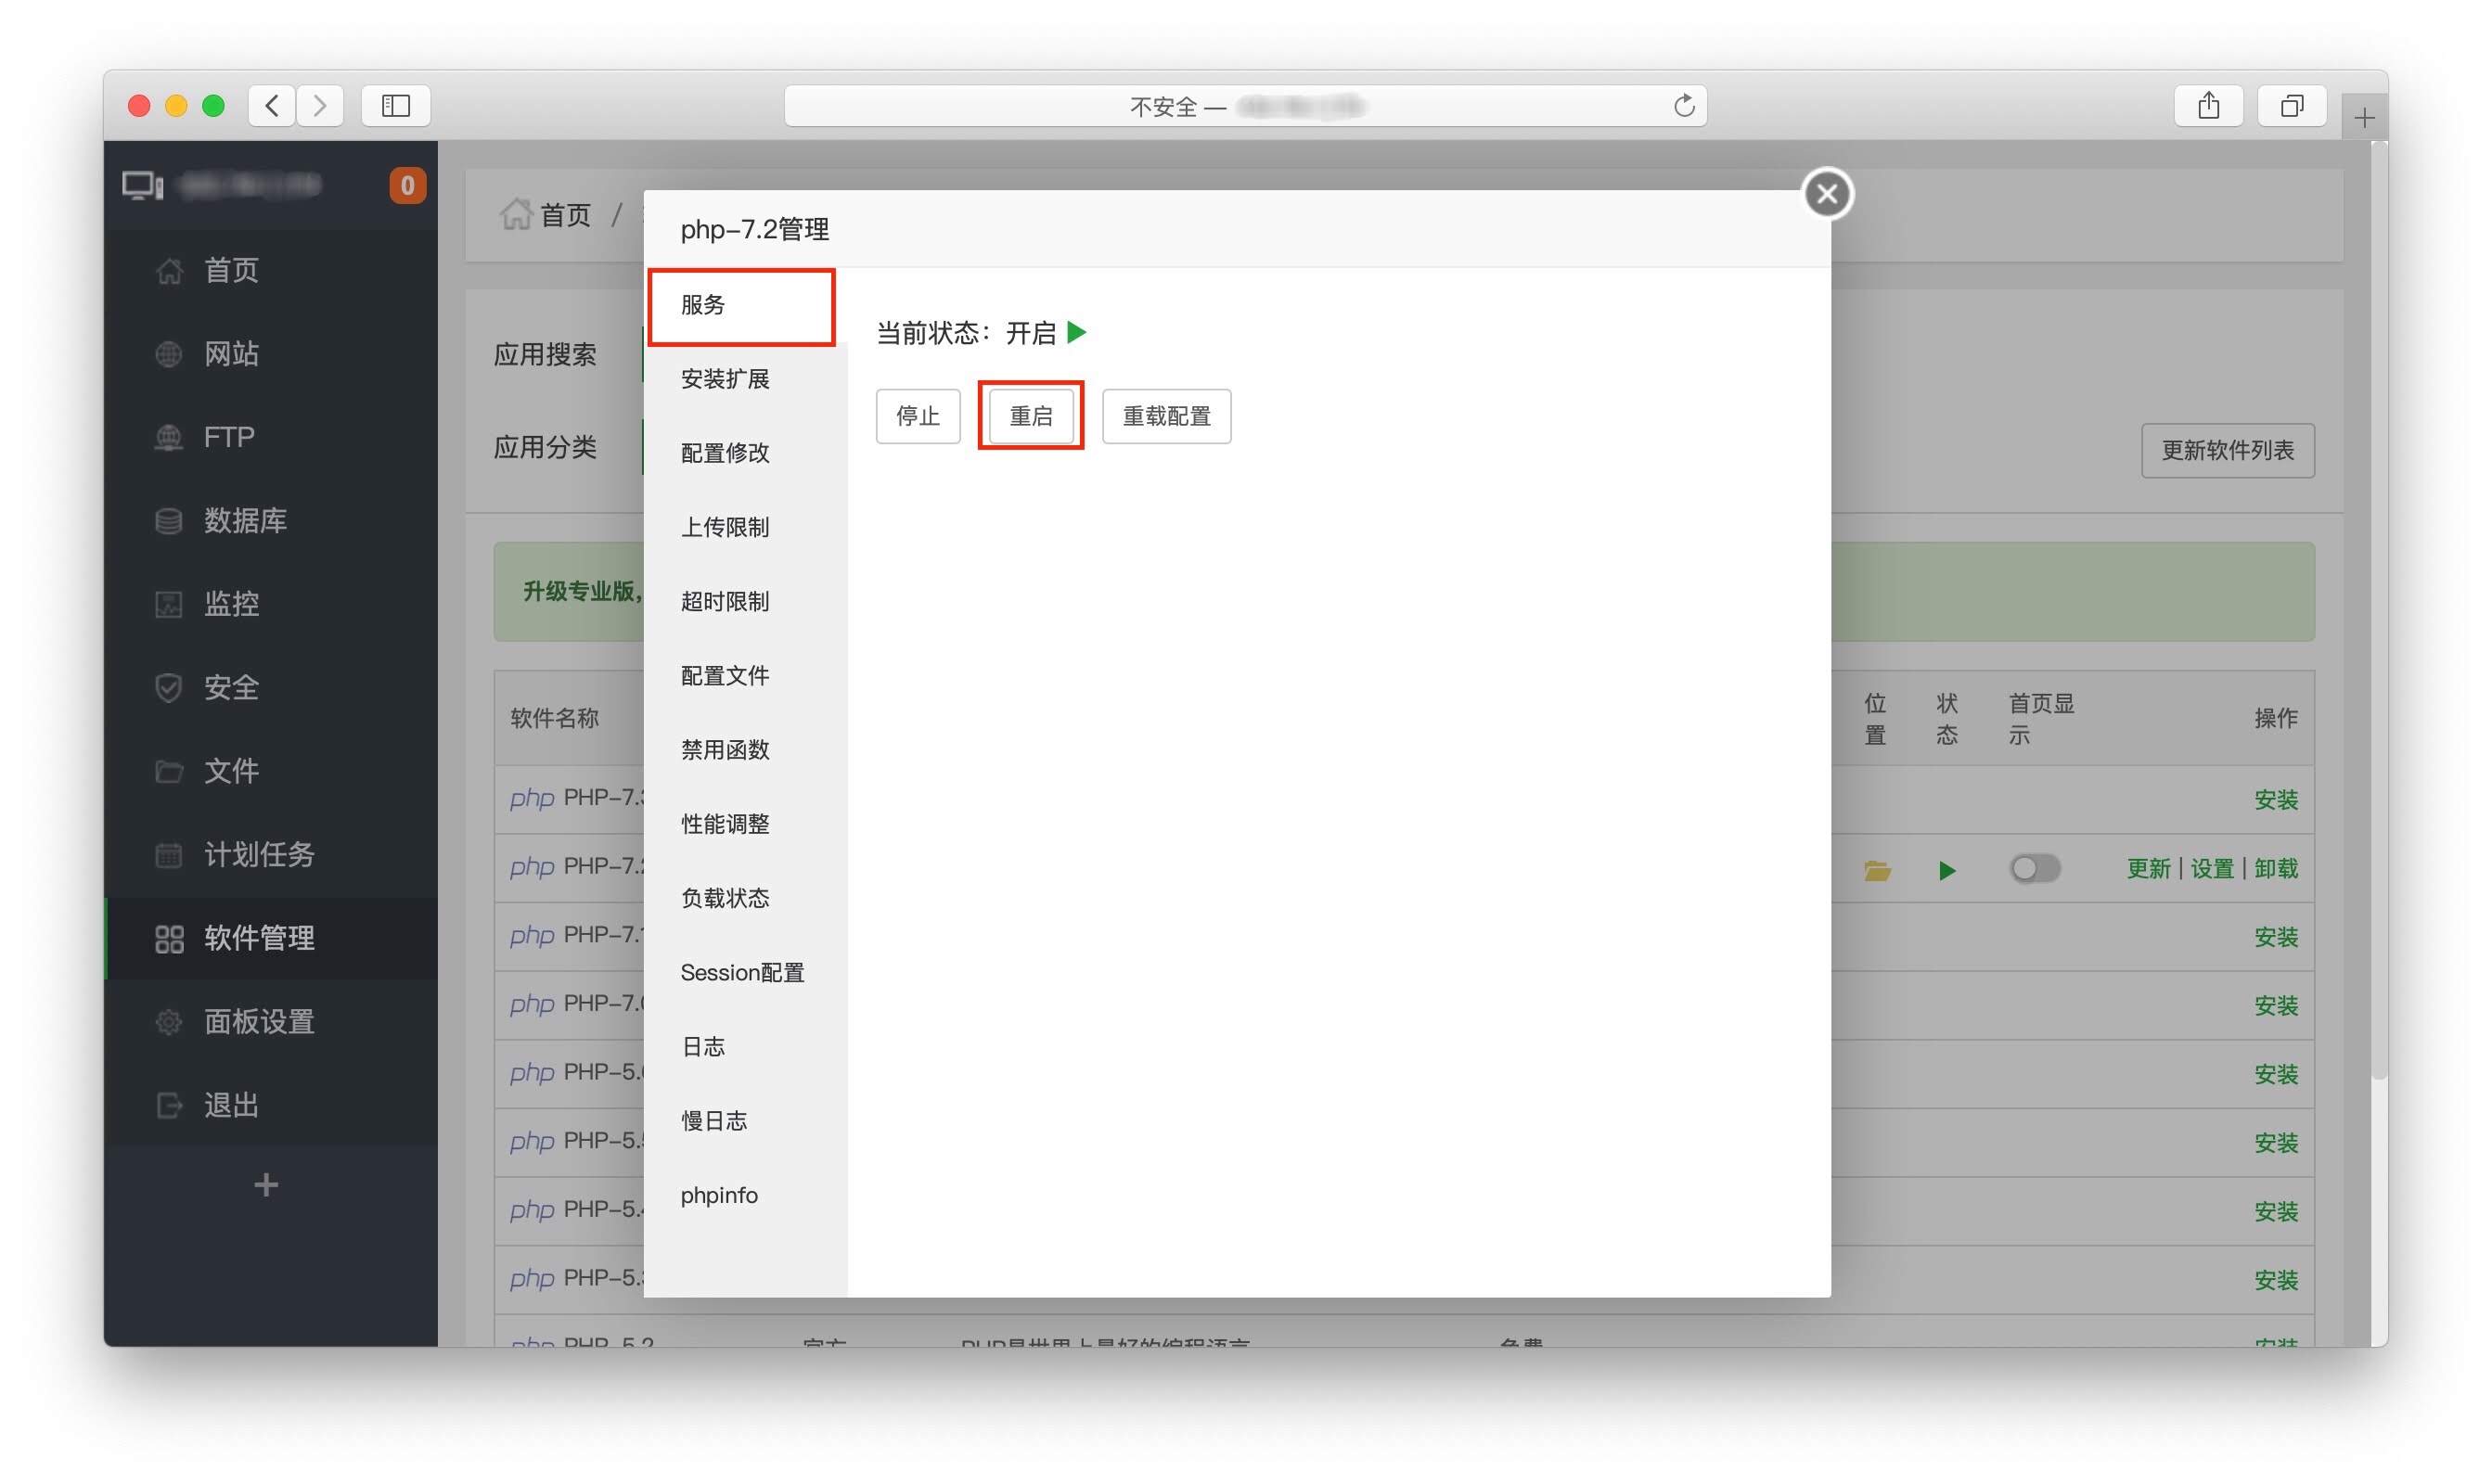Screen dimensions: 2492x1484
Task: Click 重载配置 reload config button
Action: (1166, 416)
